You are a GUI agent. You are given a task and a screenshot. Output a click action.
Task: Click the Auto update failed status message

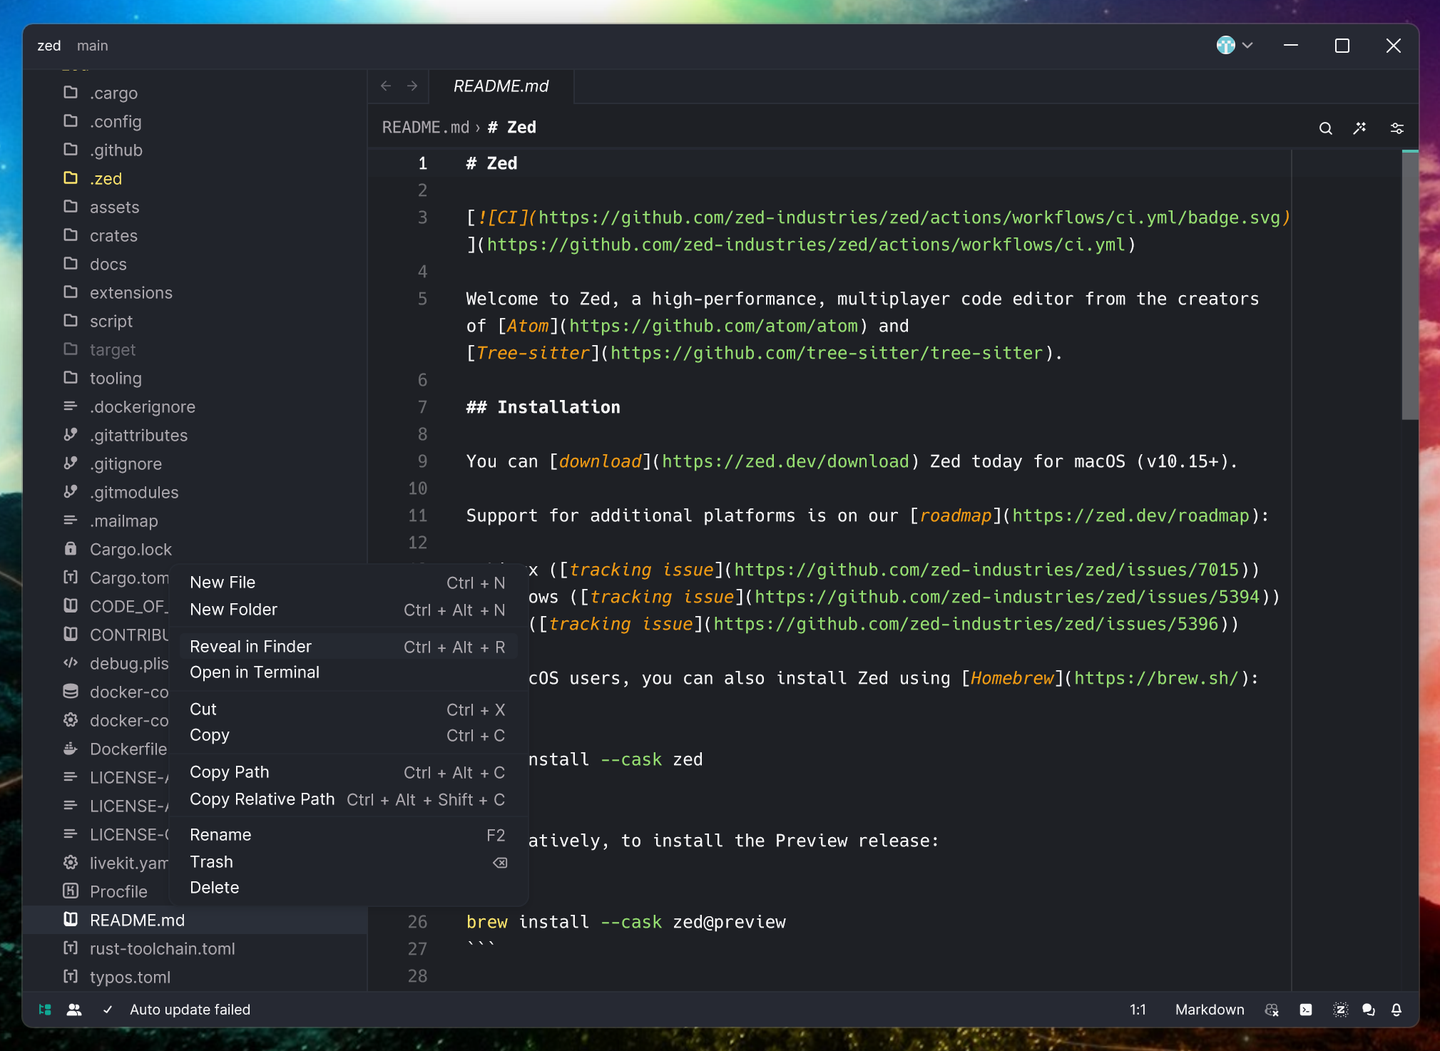pyautogui.click(x=190, y=1010)
